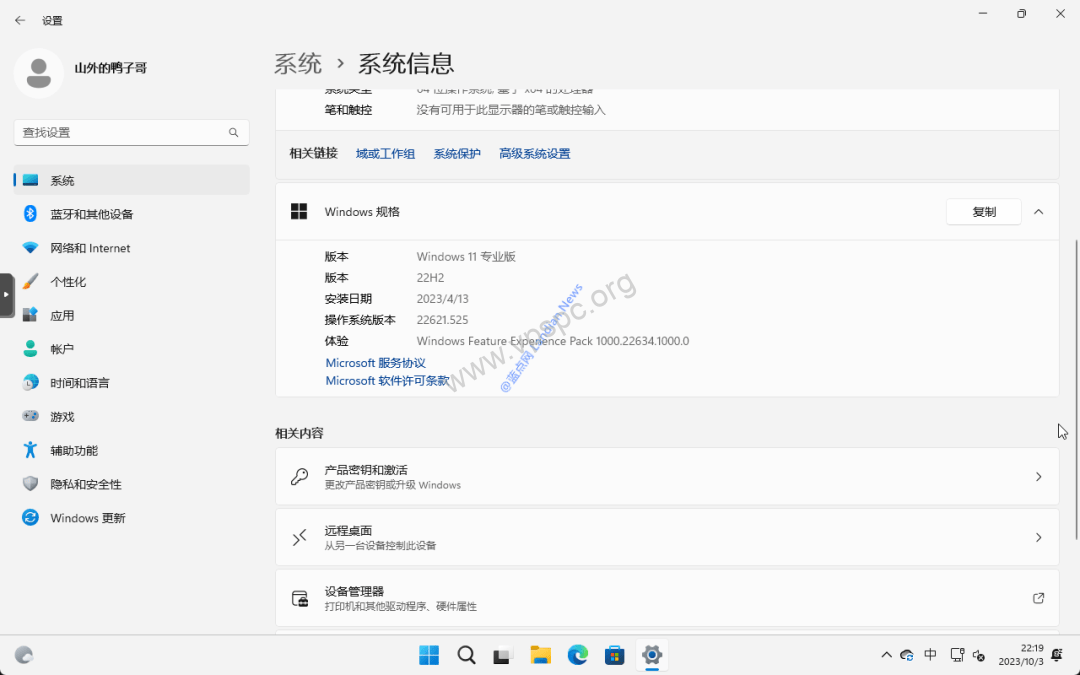
Task: Open 应用 settings
Action: [132, 315]
